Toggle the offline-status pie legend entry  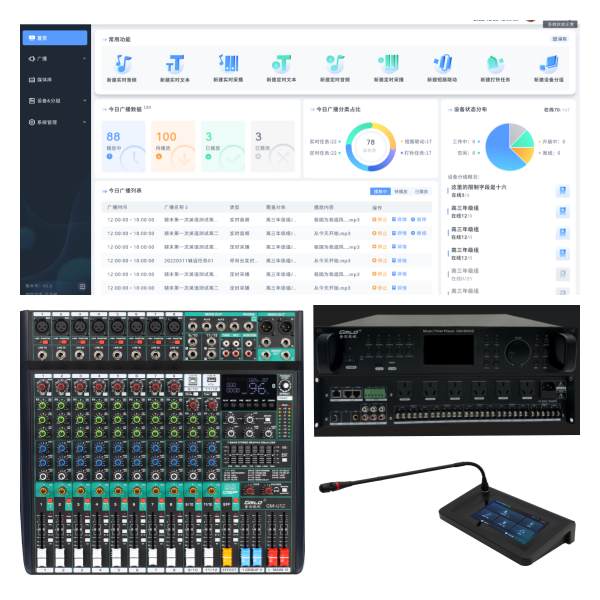[x=549, y=153]
